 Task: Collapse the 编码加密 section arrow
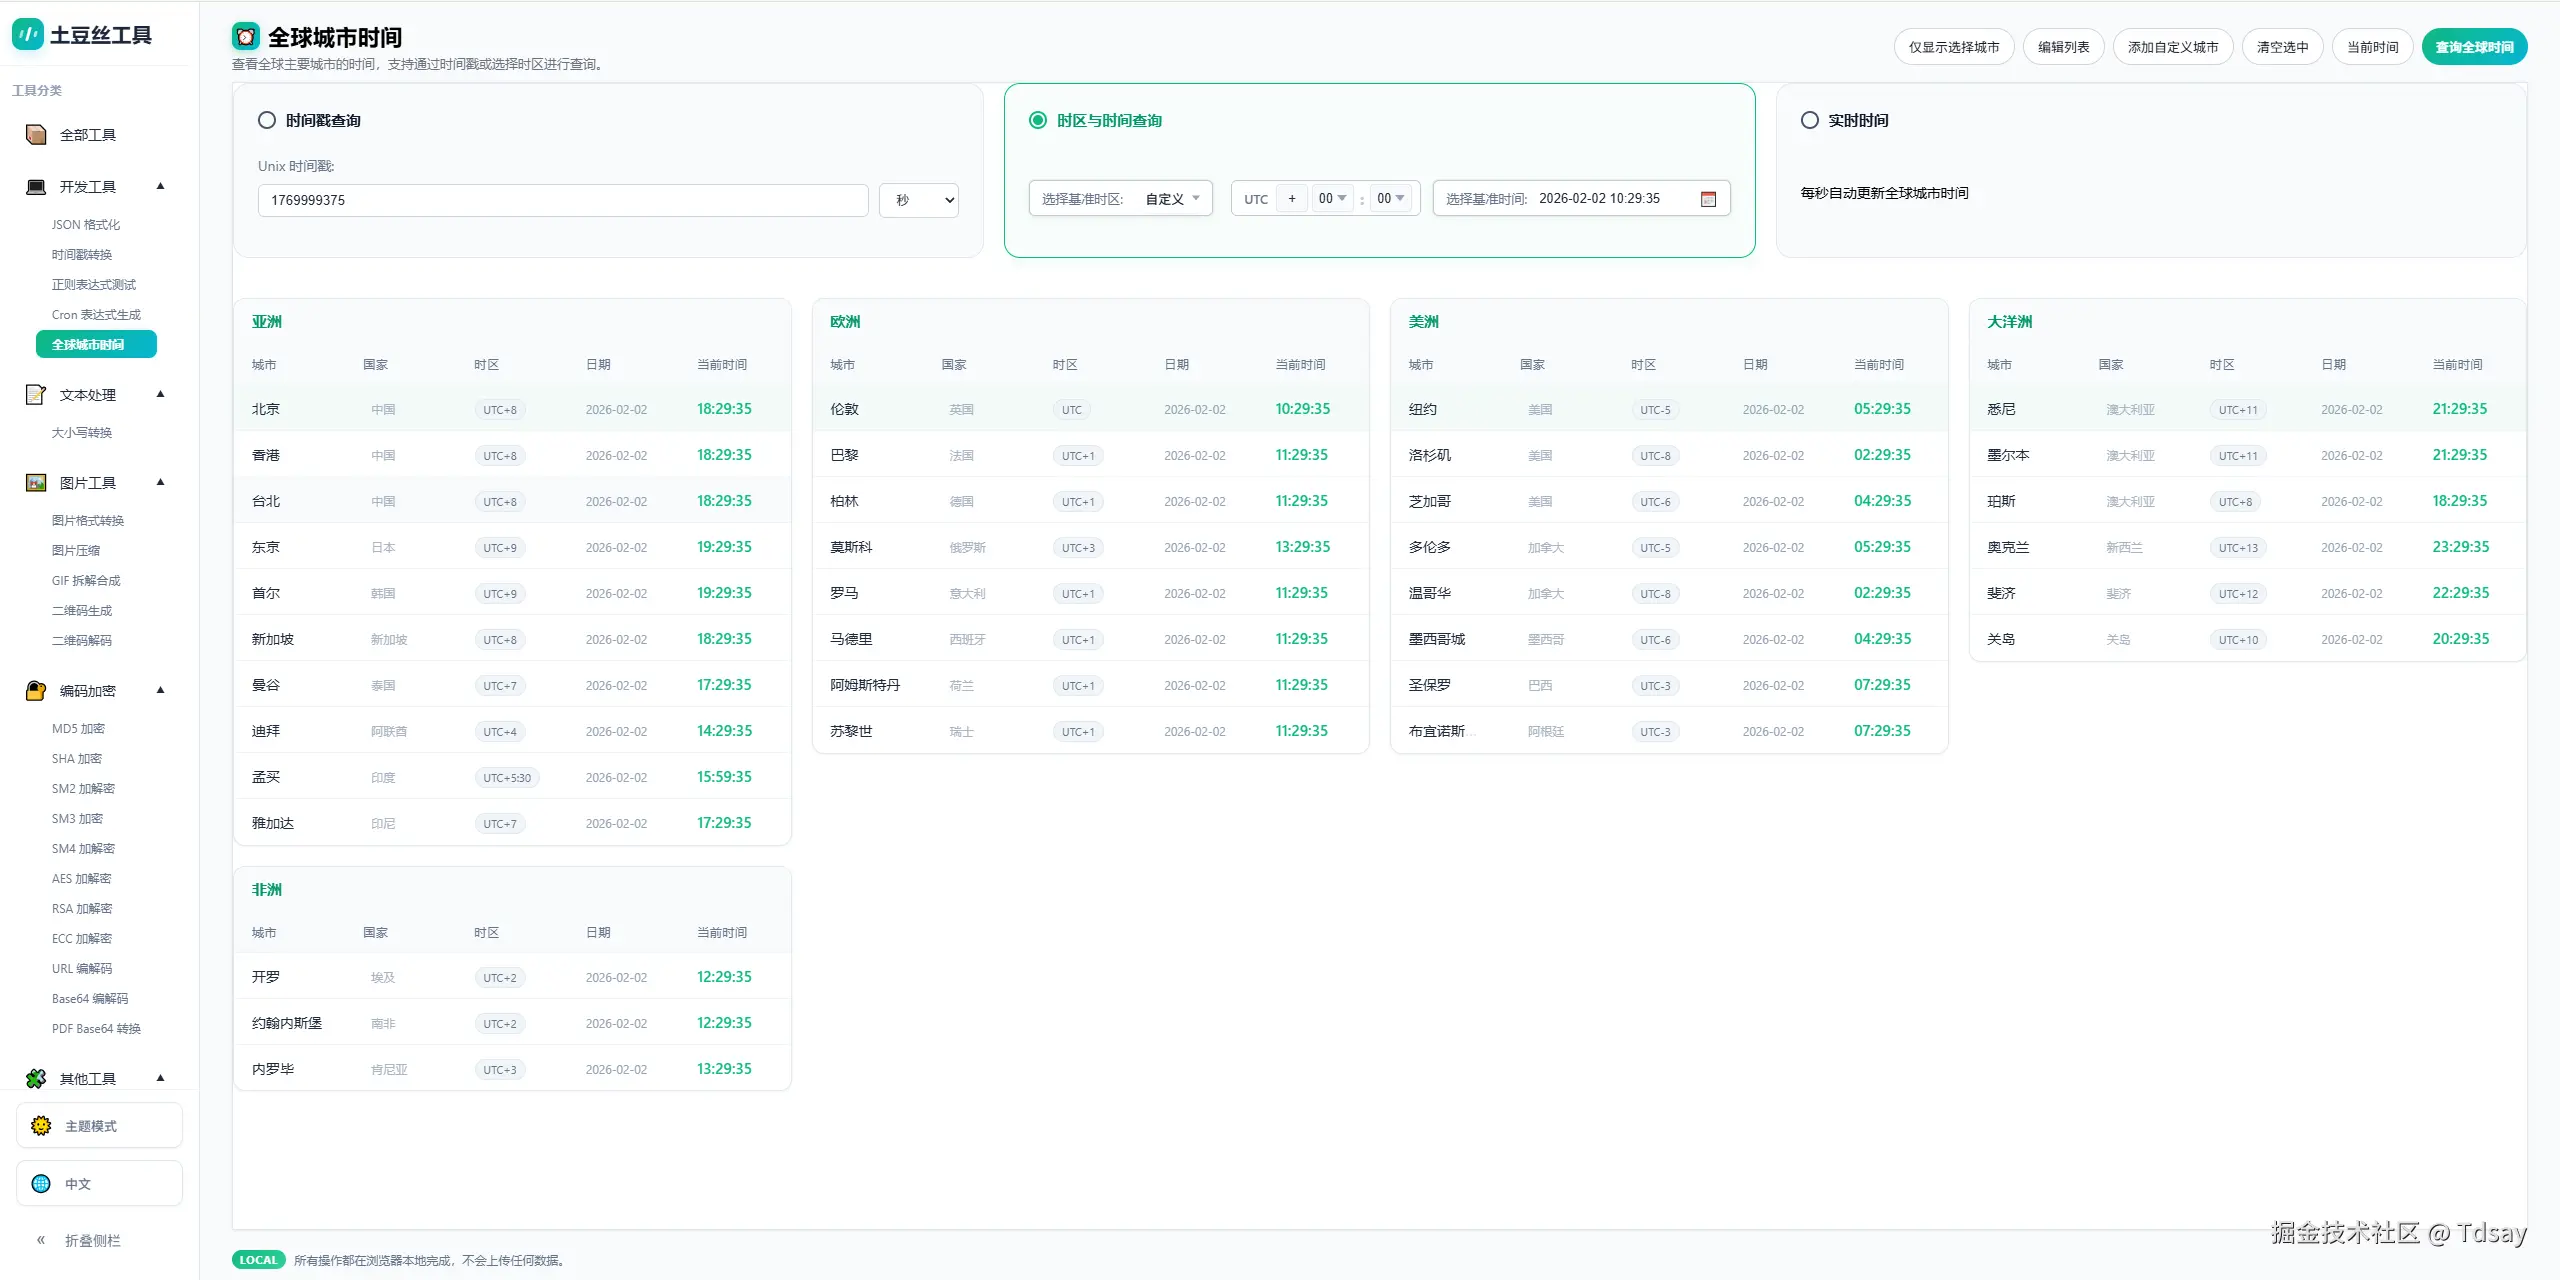click(x=160, y=690)
